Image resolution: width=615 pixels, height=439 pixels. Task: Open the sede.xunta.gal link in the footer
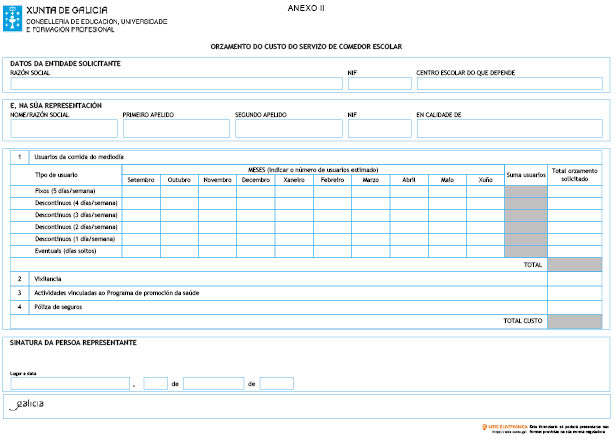(503, 430)
